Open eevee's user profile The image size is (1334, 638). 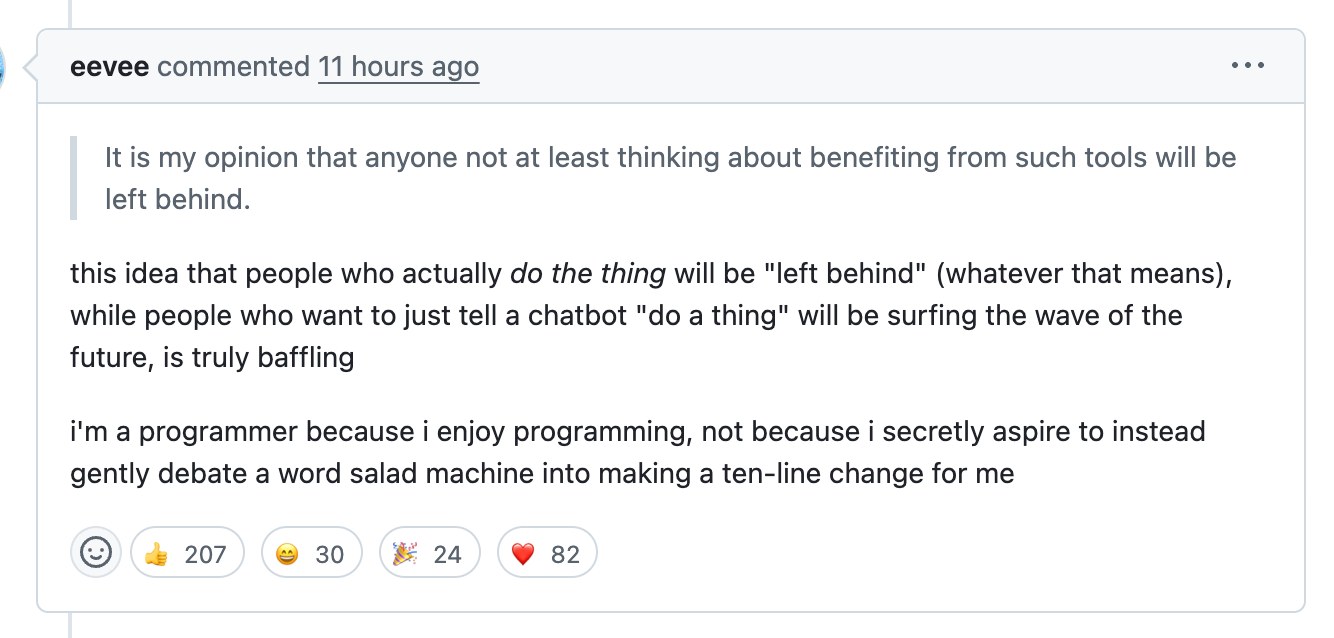coord(110,67)
